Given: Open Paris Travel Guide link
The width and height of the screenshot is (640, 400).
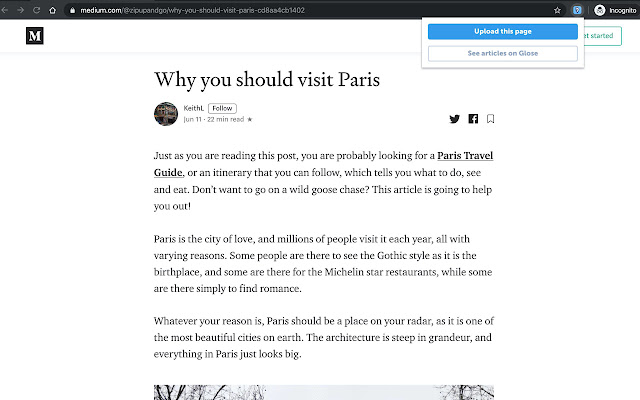Looking at the screenshot, I should click(x=323, y=164).
